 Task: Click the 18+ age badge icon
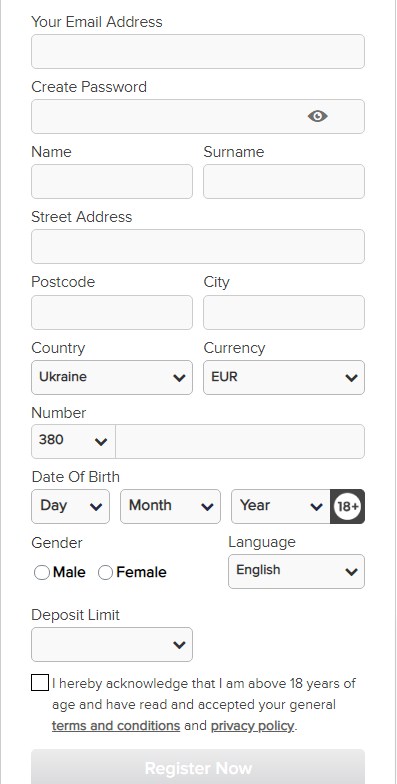[348, 506]
